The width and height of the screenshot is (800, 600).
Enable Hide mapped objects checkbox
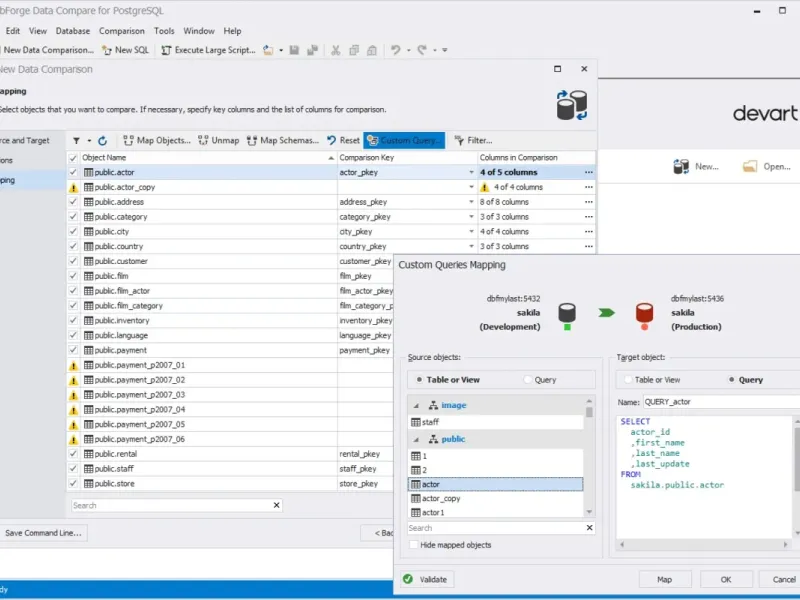[414, 545]
